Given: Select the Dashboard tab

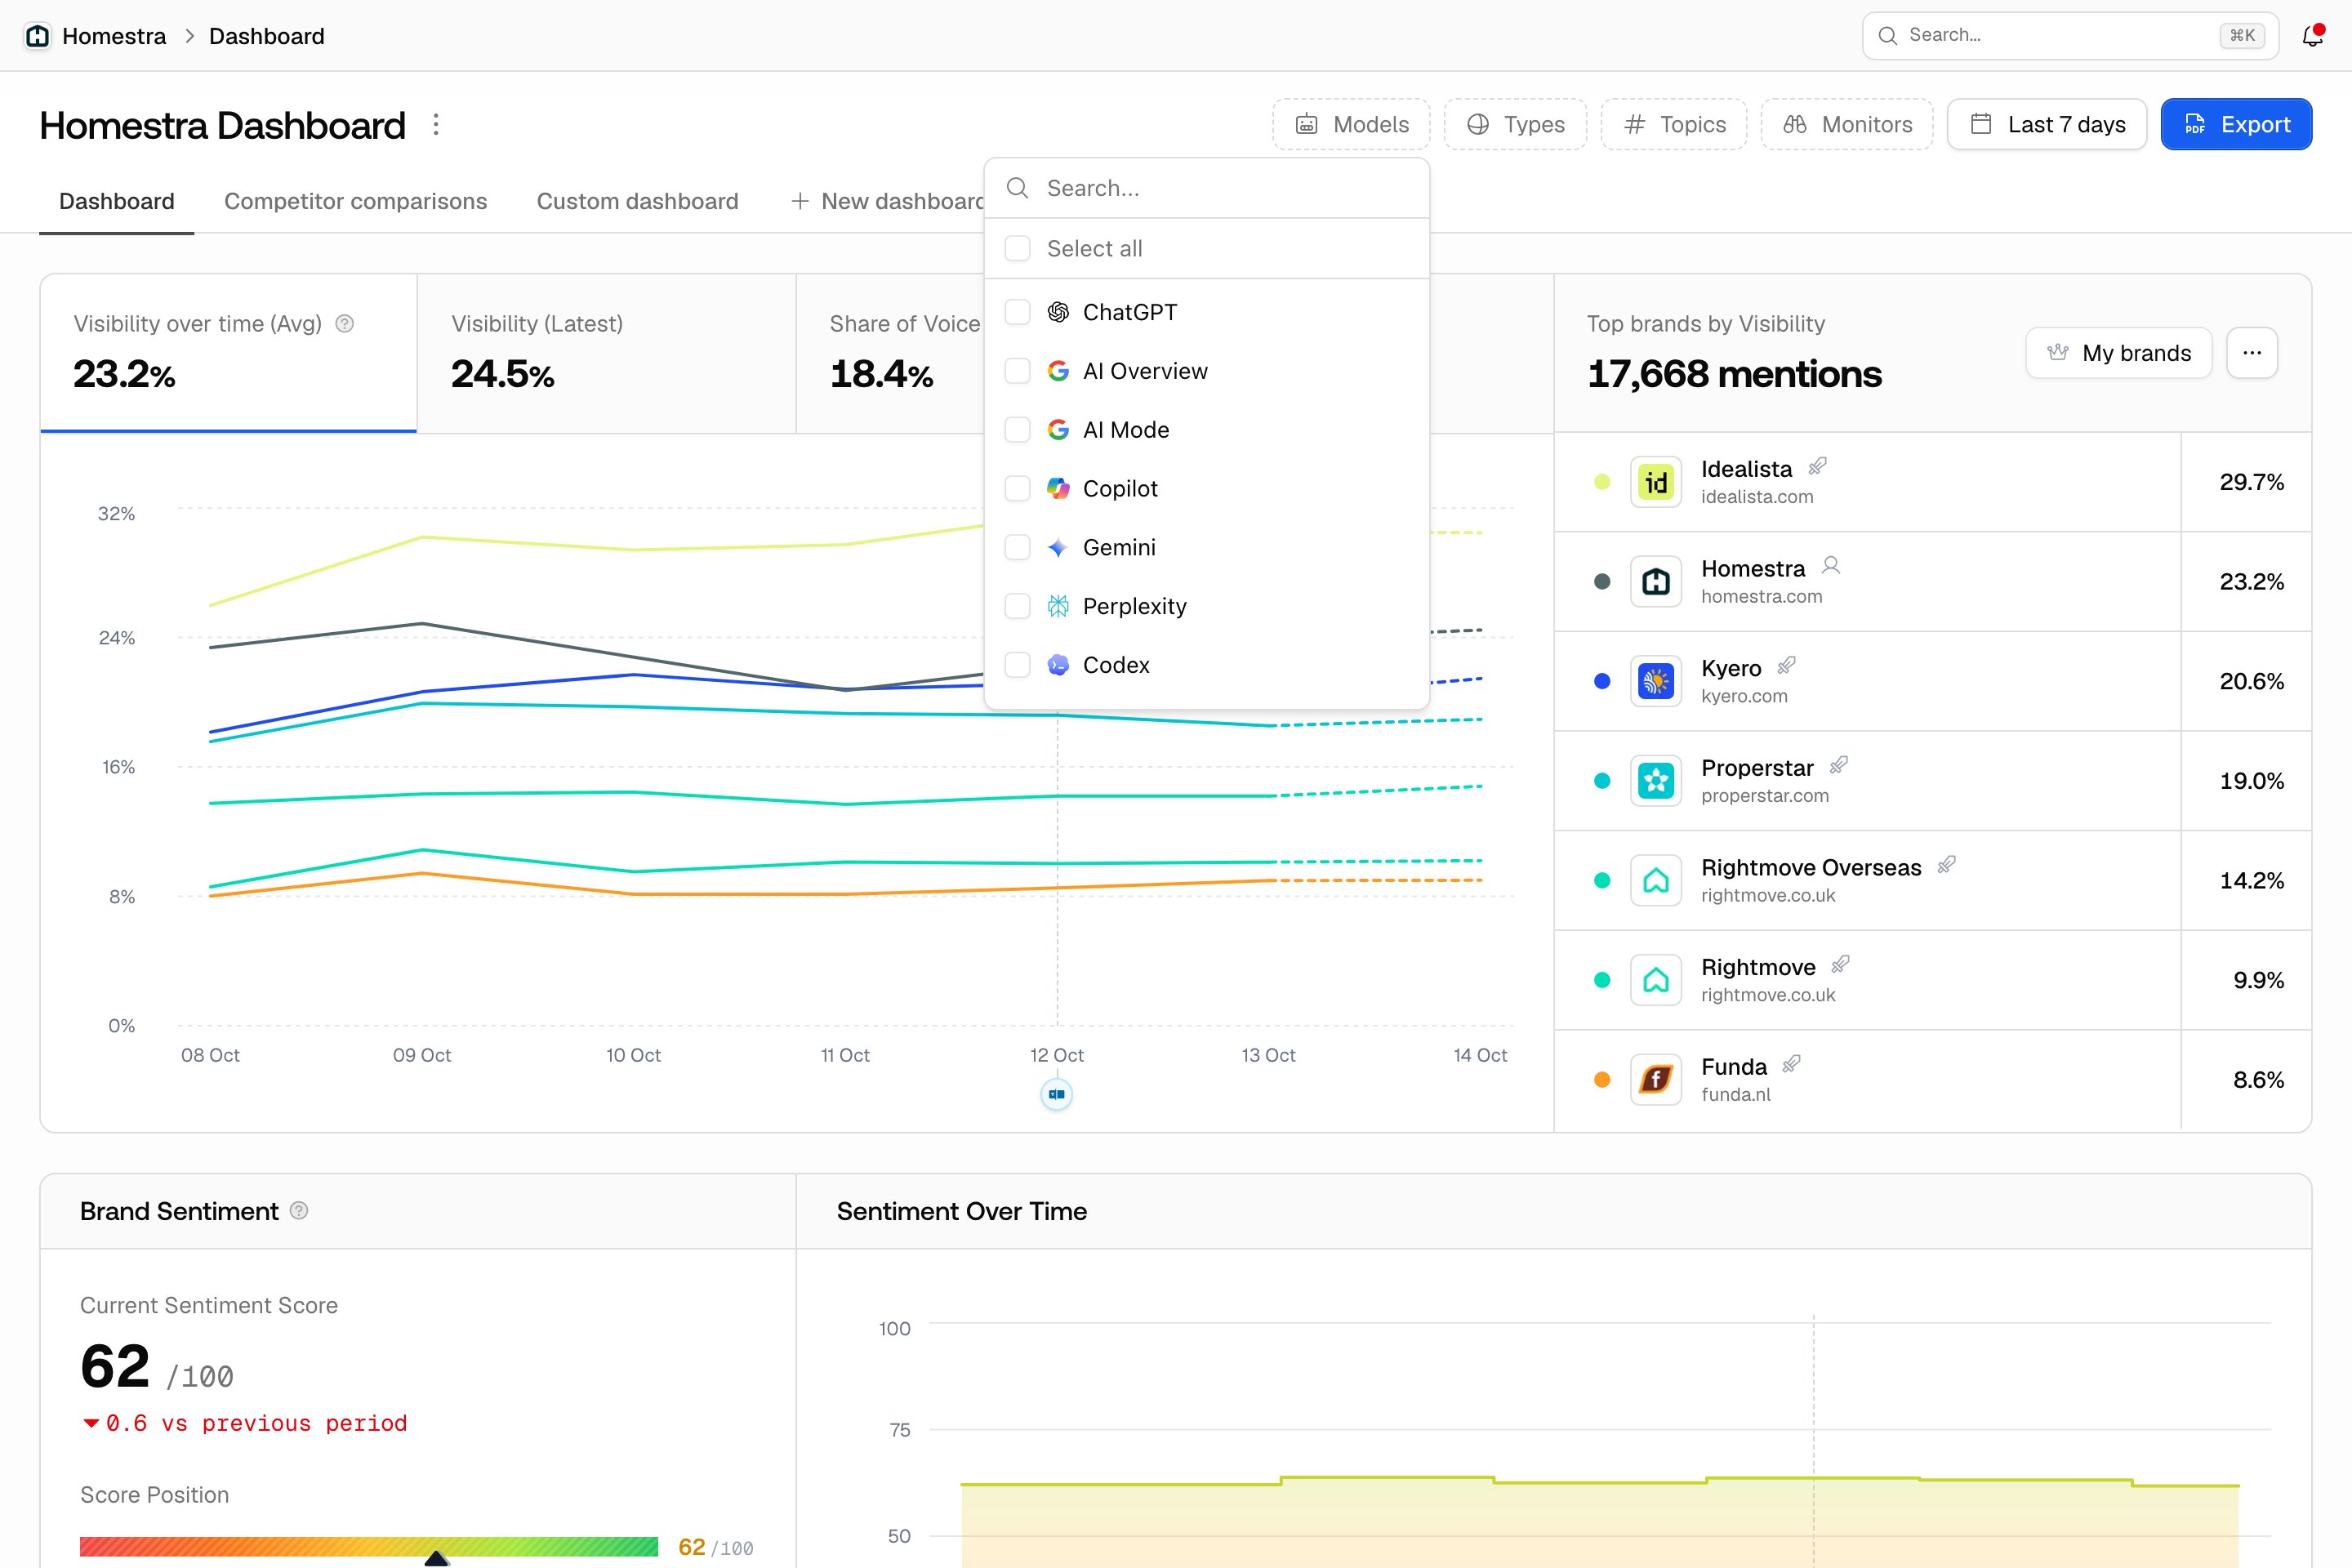Looking at the screenshot, I should 116,201.
